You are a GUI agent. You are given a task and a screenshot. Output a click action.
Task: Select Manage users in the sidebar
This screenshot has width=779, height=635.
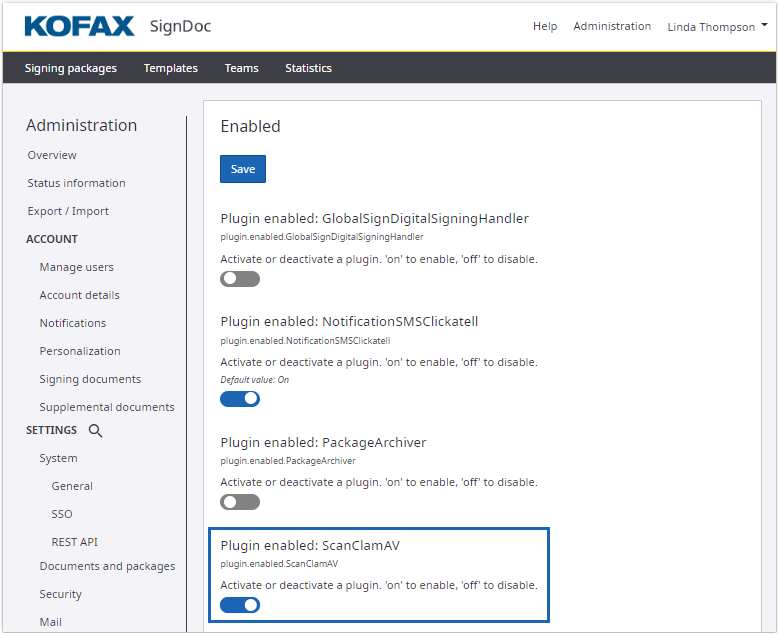76,267
